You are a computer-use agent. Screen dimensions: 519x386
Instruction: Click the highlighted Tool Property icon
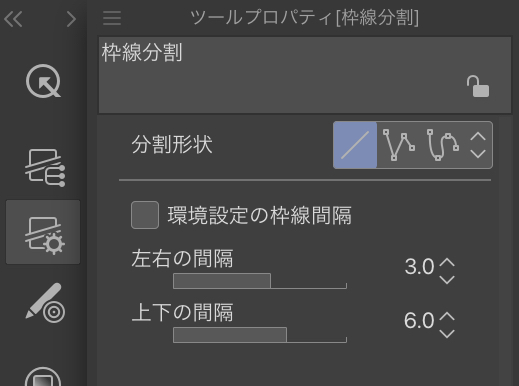[43, 232]
